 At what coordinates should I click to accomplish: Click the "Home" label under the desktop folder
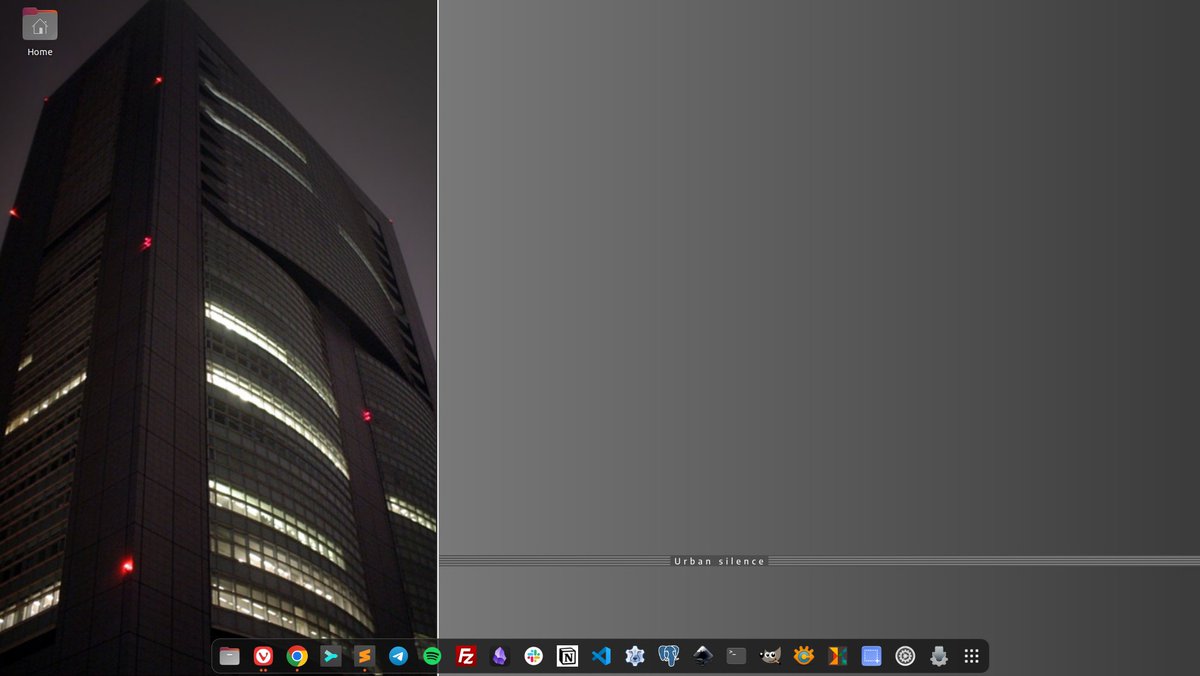[40, 52]
